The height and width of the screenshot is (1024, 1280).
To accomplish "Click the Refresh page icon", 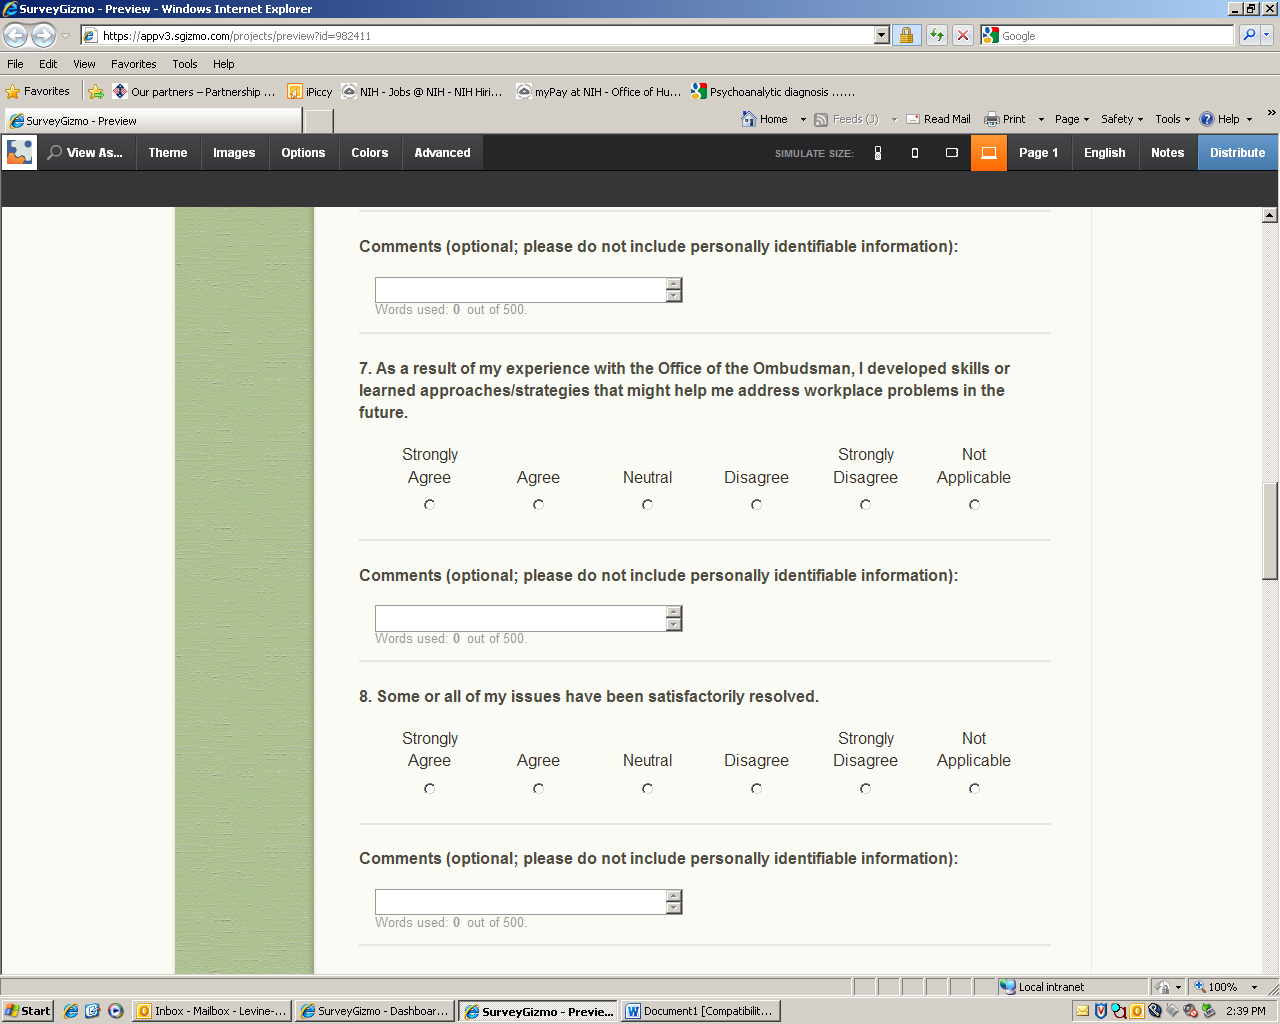I will click(937, 35).
